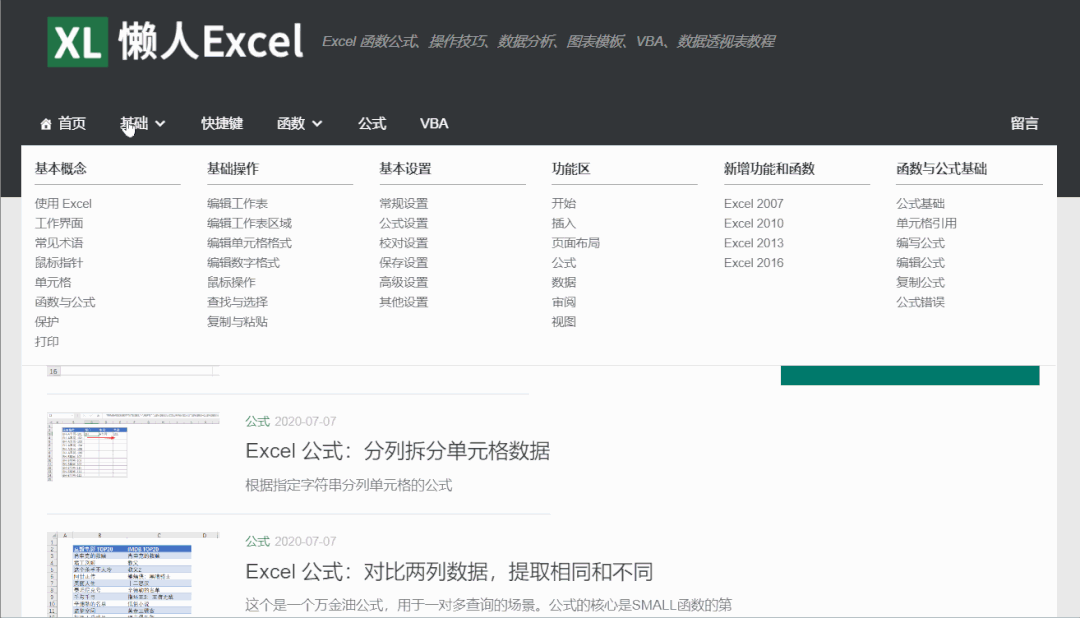Expand the 基础 menu chevron

point(160,124)
